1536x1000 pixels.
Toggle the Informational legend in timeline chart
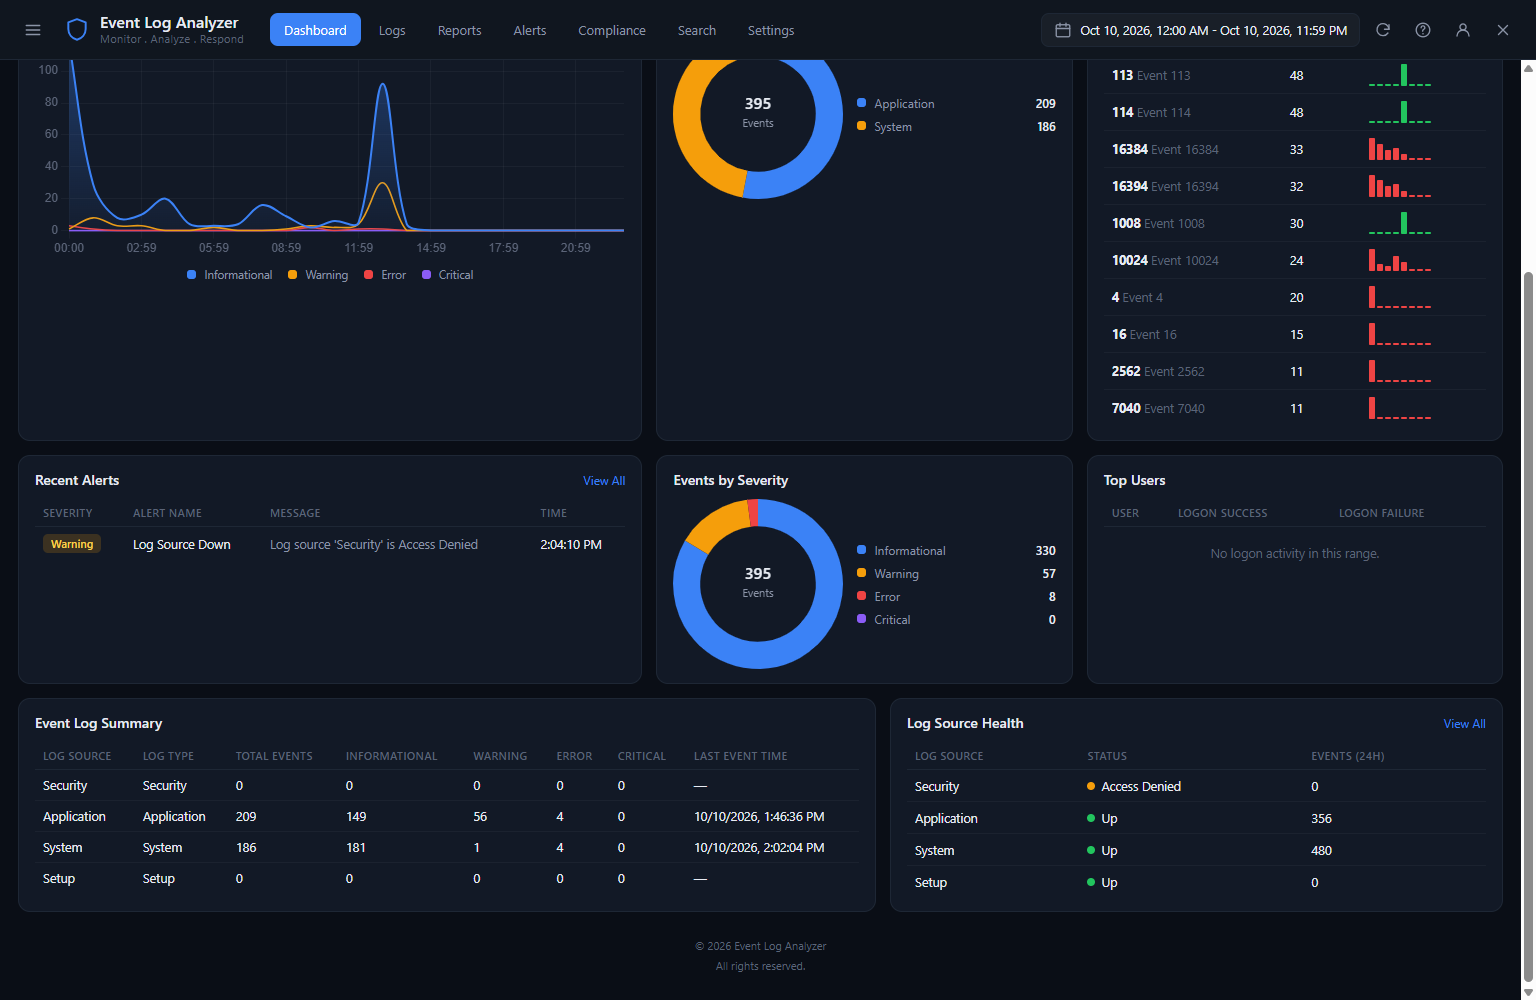pyautogui.click(x=229, y=275)
